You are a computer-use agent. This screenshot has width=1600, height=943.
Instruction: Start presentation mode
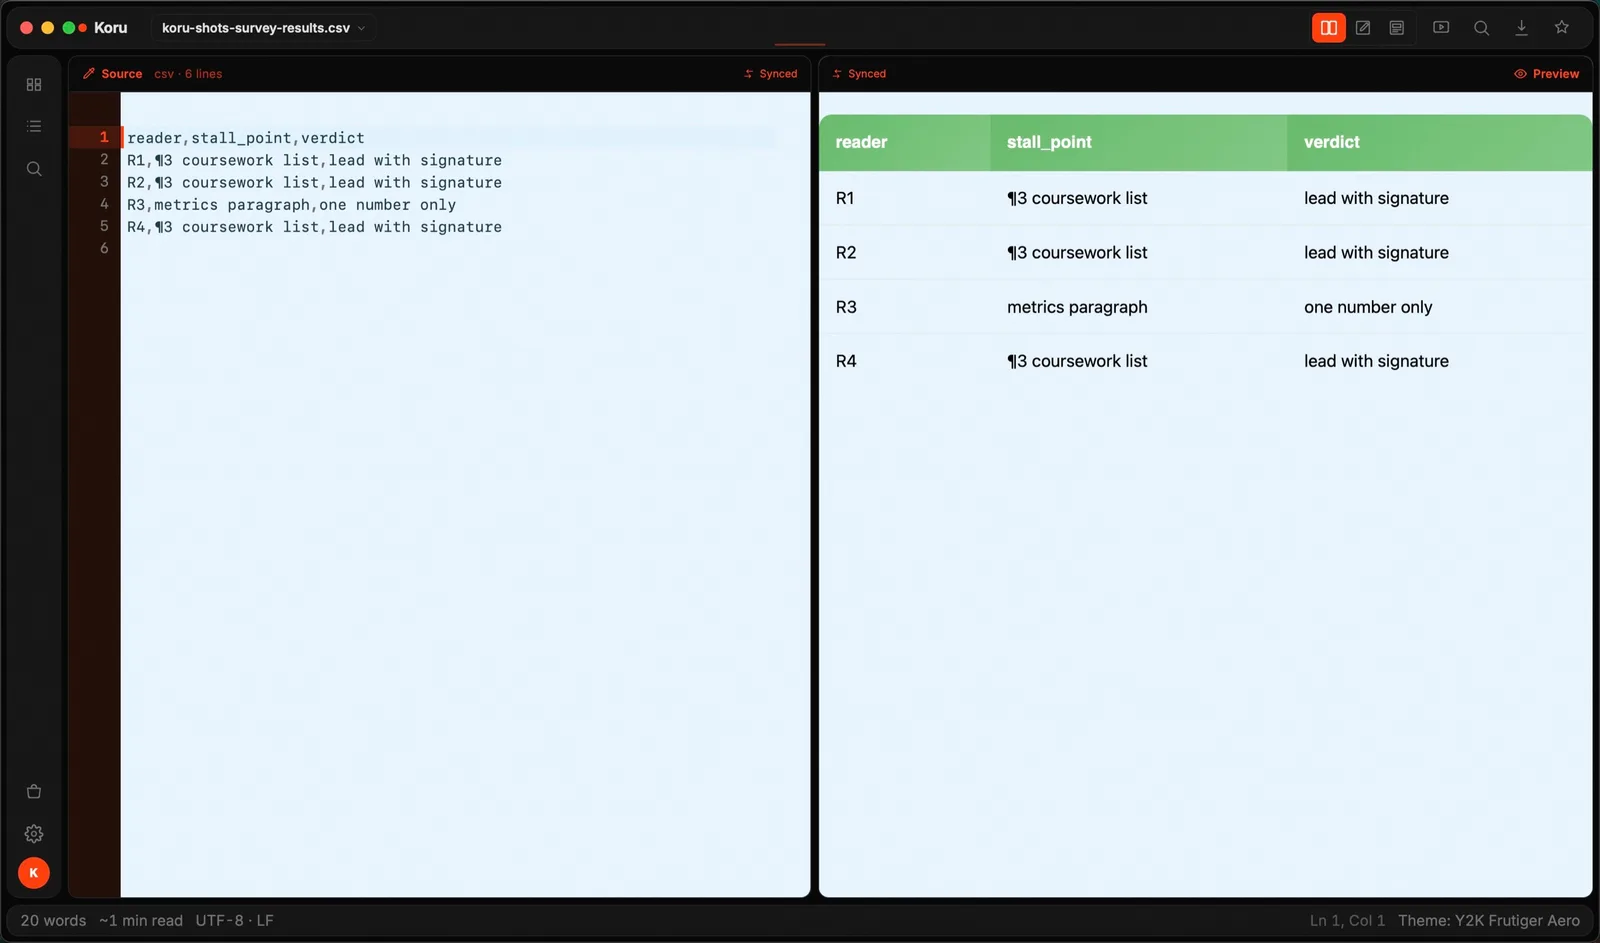(x=1441, y=28)
